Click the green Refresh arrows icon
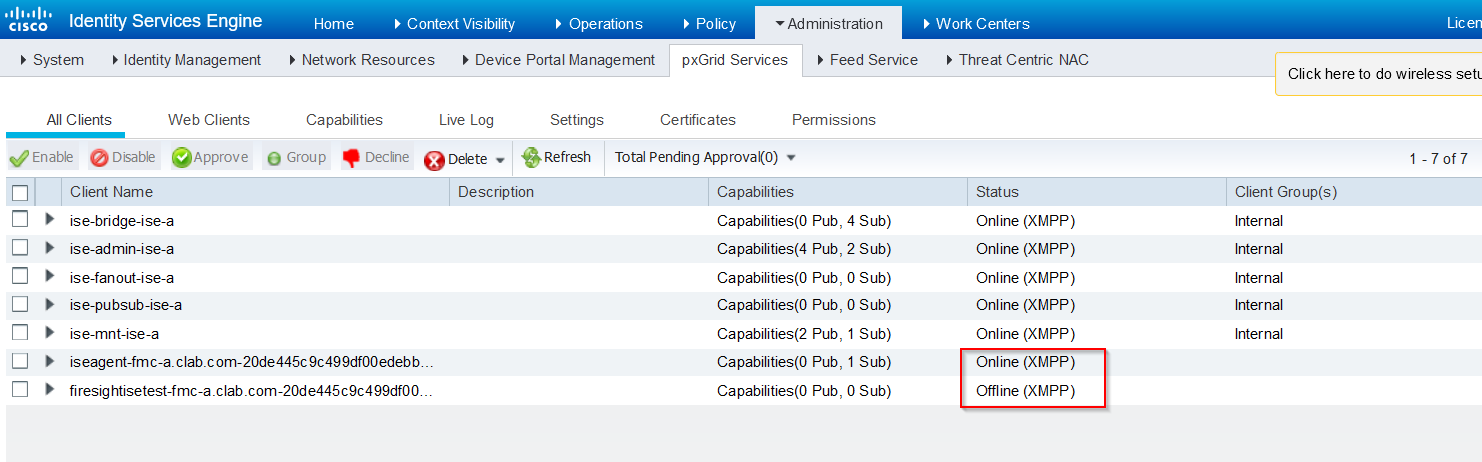The width and height of the screenshot is (1482, 462). [x=531, y=157]
